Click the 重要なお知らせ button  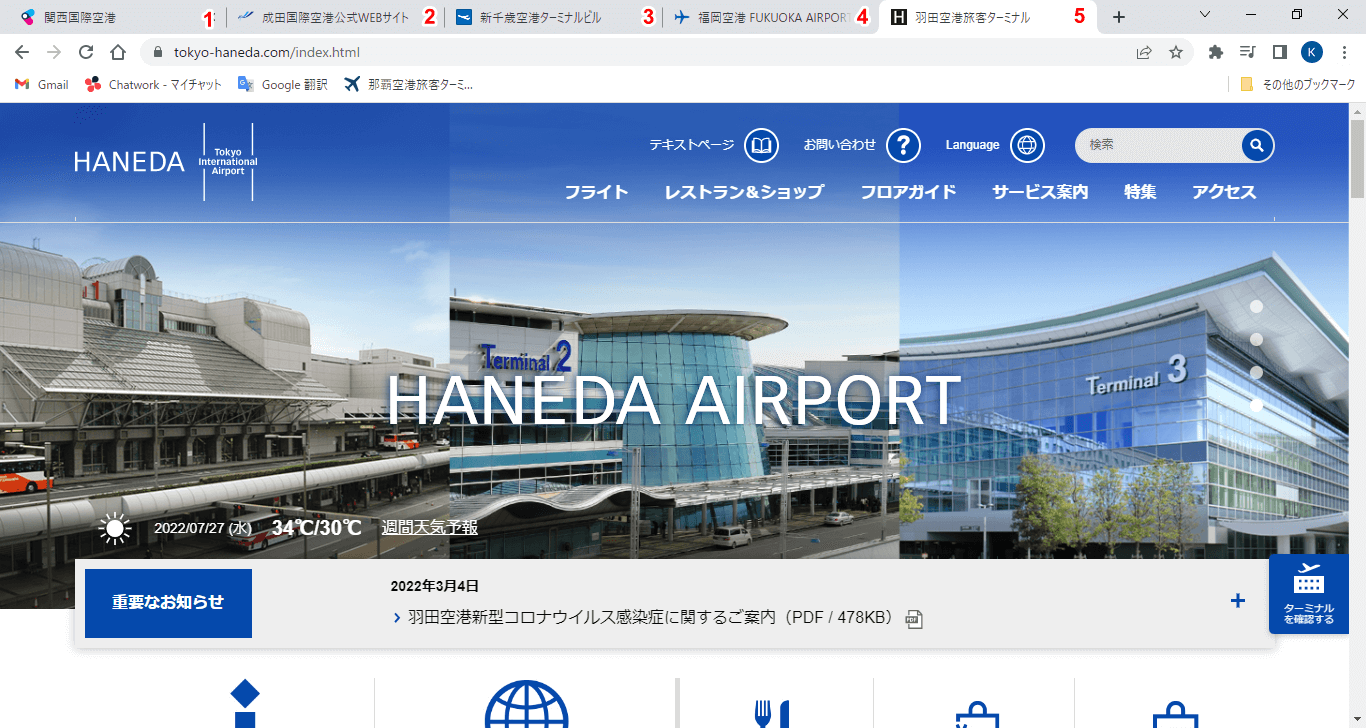click(x=168, y=603)
